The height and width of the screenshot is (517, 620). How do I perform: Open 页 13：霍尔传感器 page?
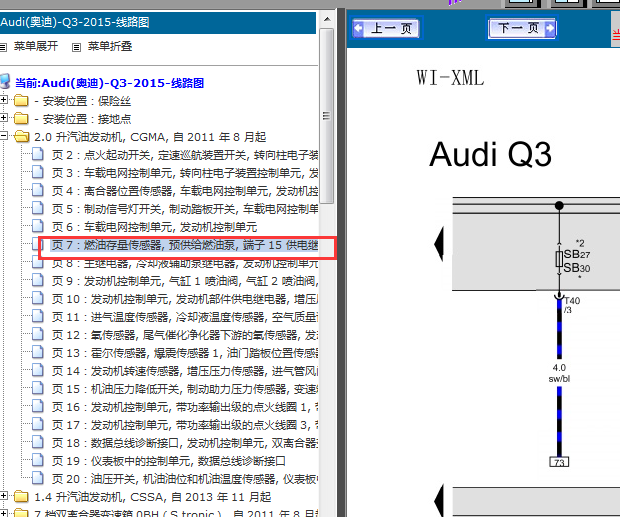(185, 353)
